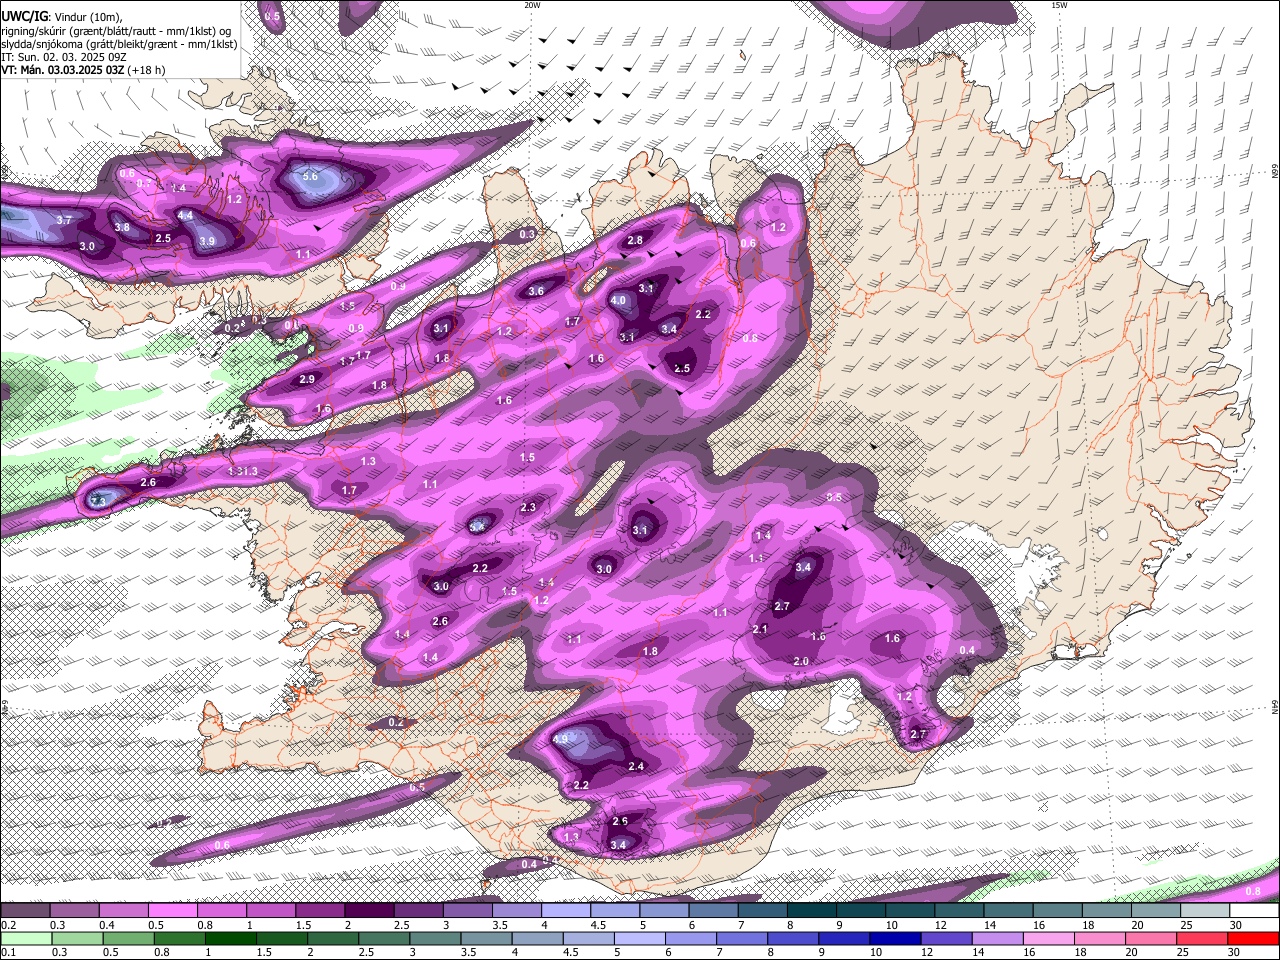Click the 2.0 value label
Screen dimensions: 1280x960
click(801, 662)
